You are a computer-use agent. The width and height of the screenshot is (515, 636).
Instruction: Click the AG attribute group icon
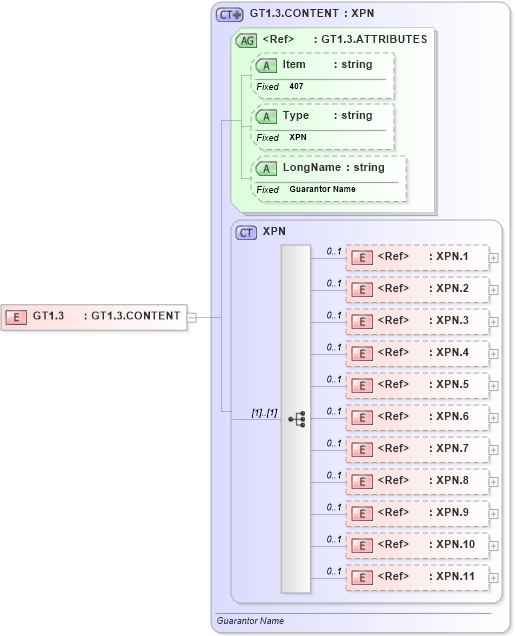(246, 41)
